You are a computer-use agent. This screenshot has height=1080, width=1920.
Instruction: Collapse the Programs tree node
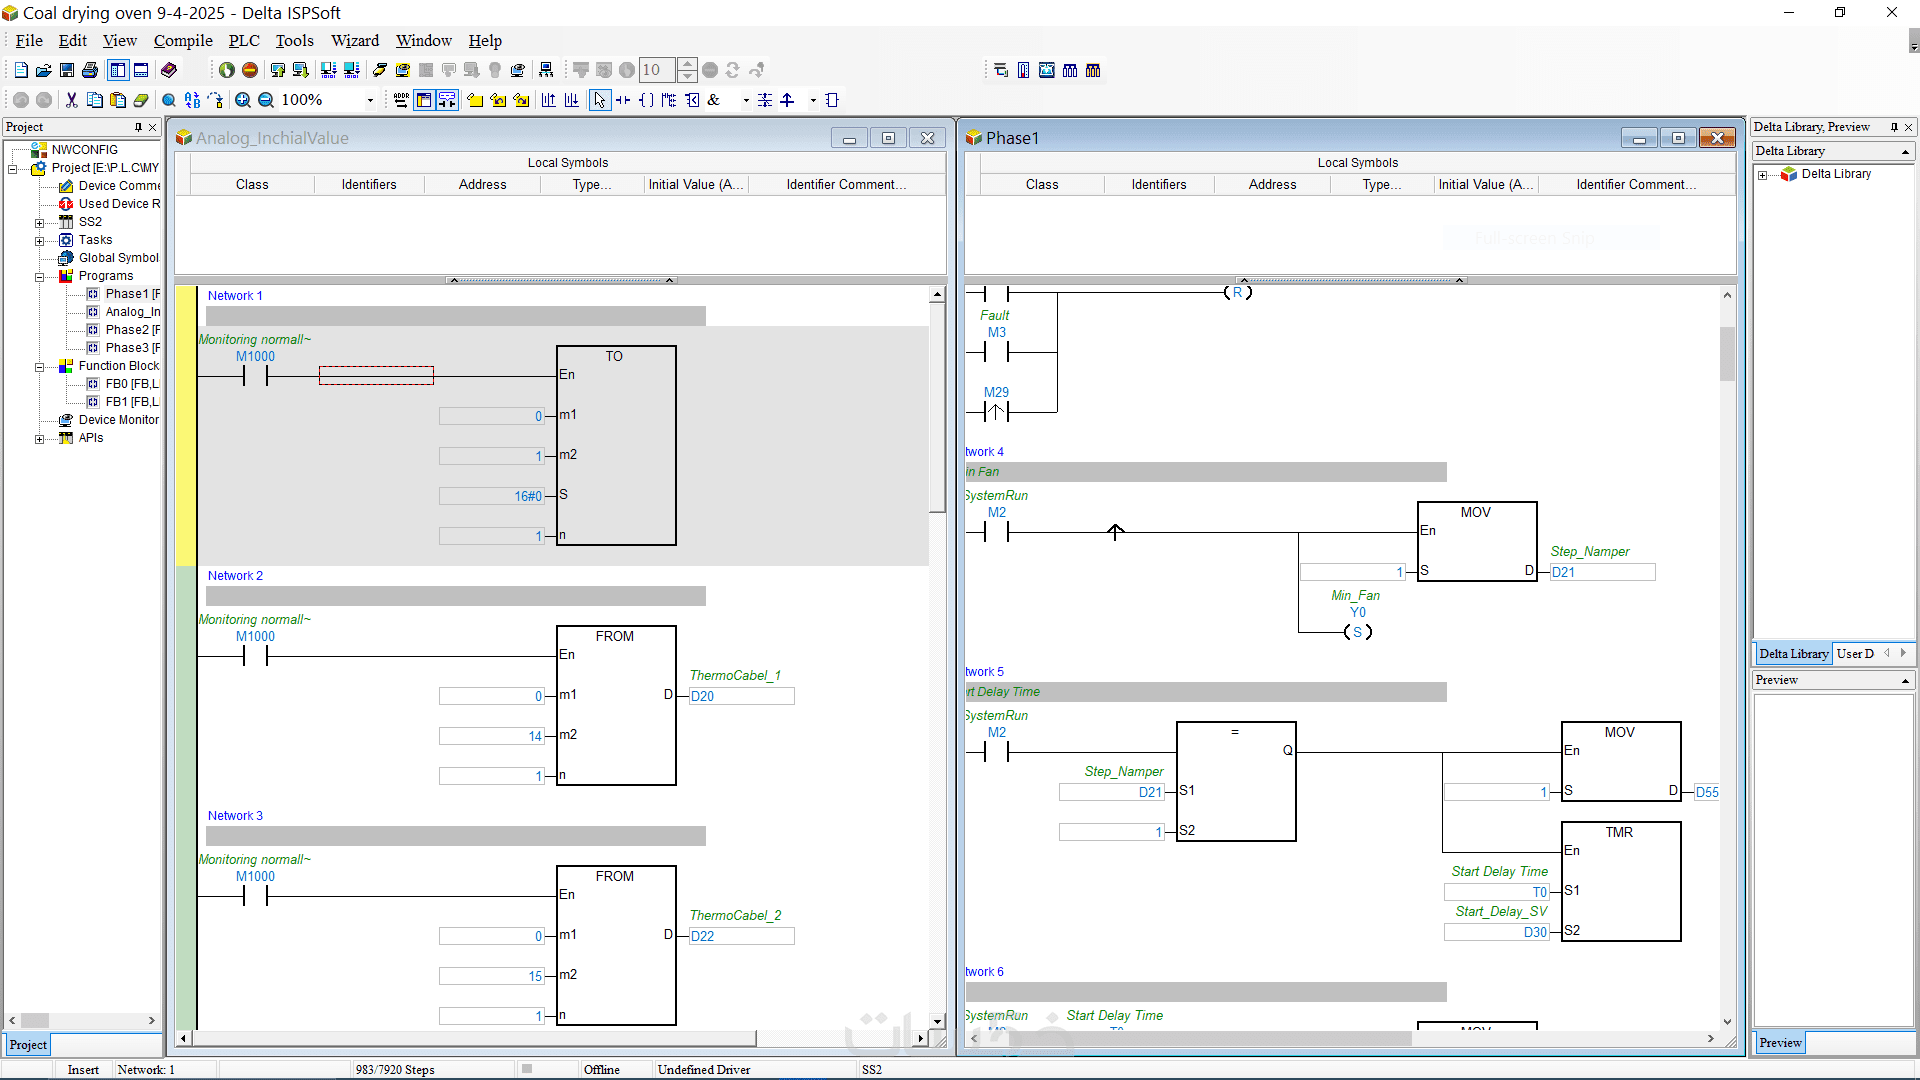[x=40, y=277]
